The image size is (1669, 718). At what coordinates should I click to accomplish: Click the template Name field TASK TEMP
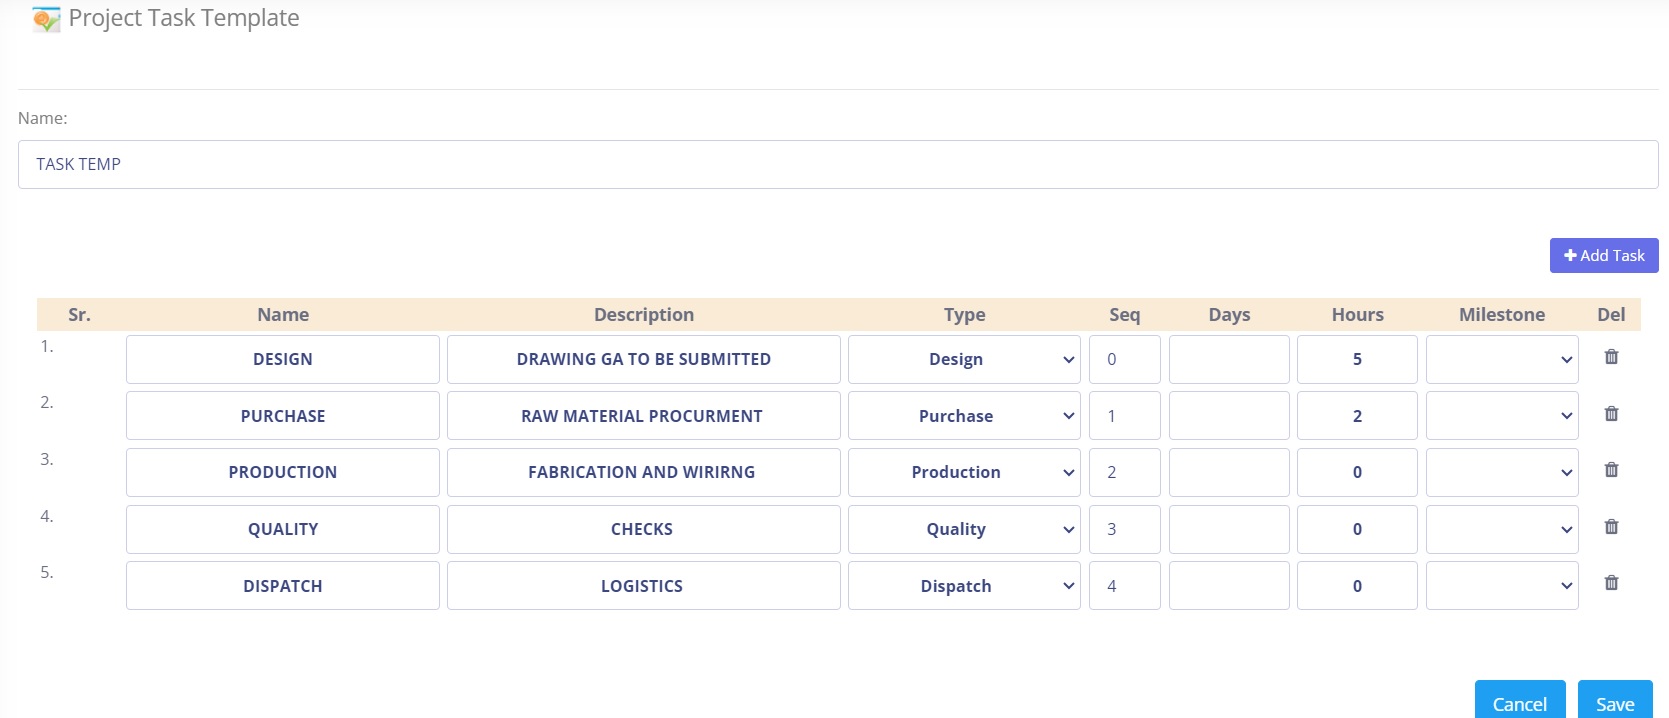coord(837,165)
